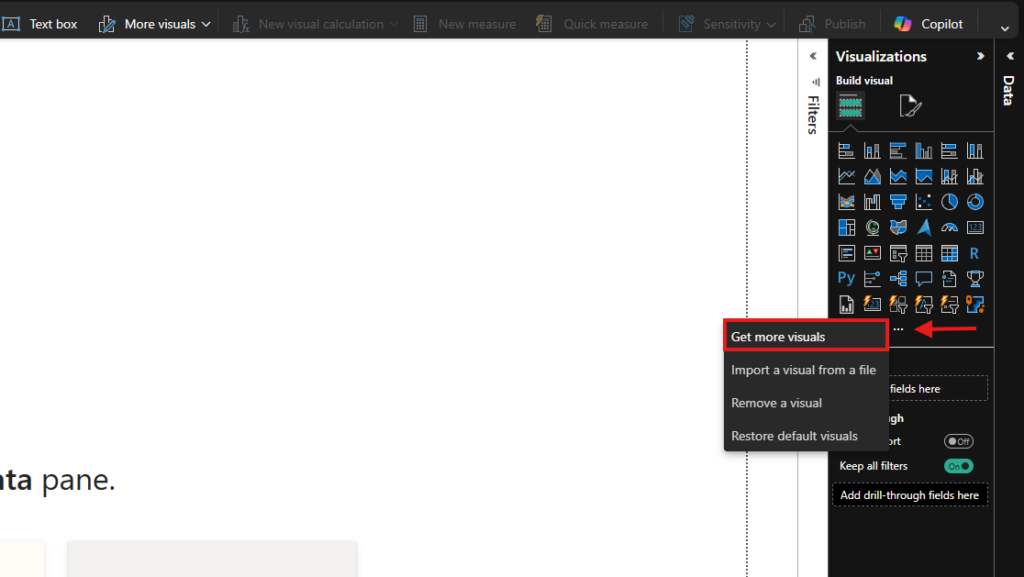Select the treemap visual
Viewport: 1024px width, 577px height.
tap(846, 228)
